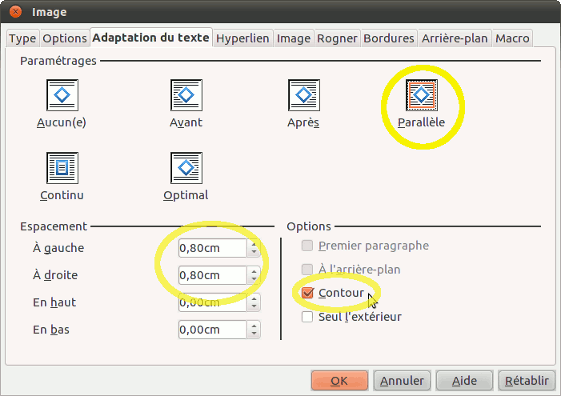This screenshot has width=561, height=396.
Task: Decrease the En haut spacing value
Action: tap(254, 307)
